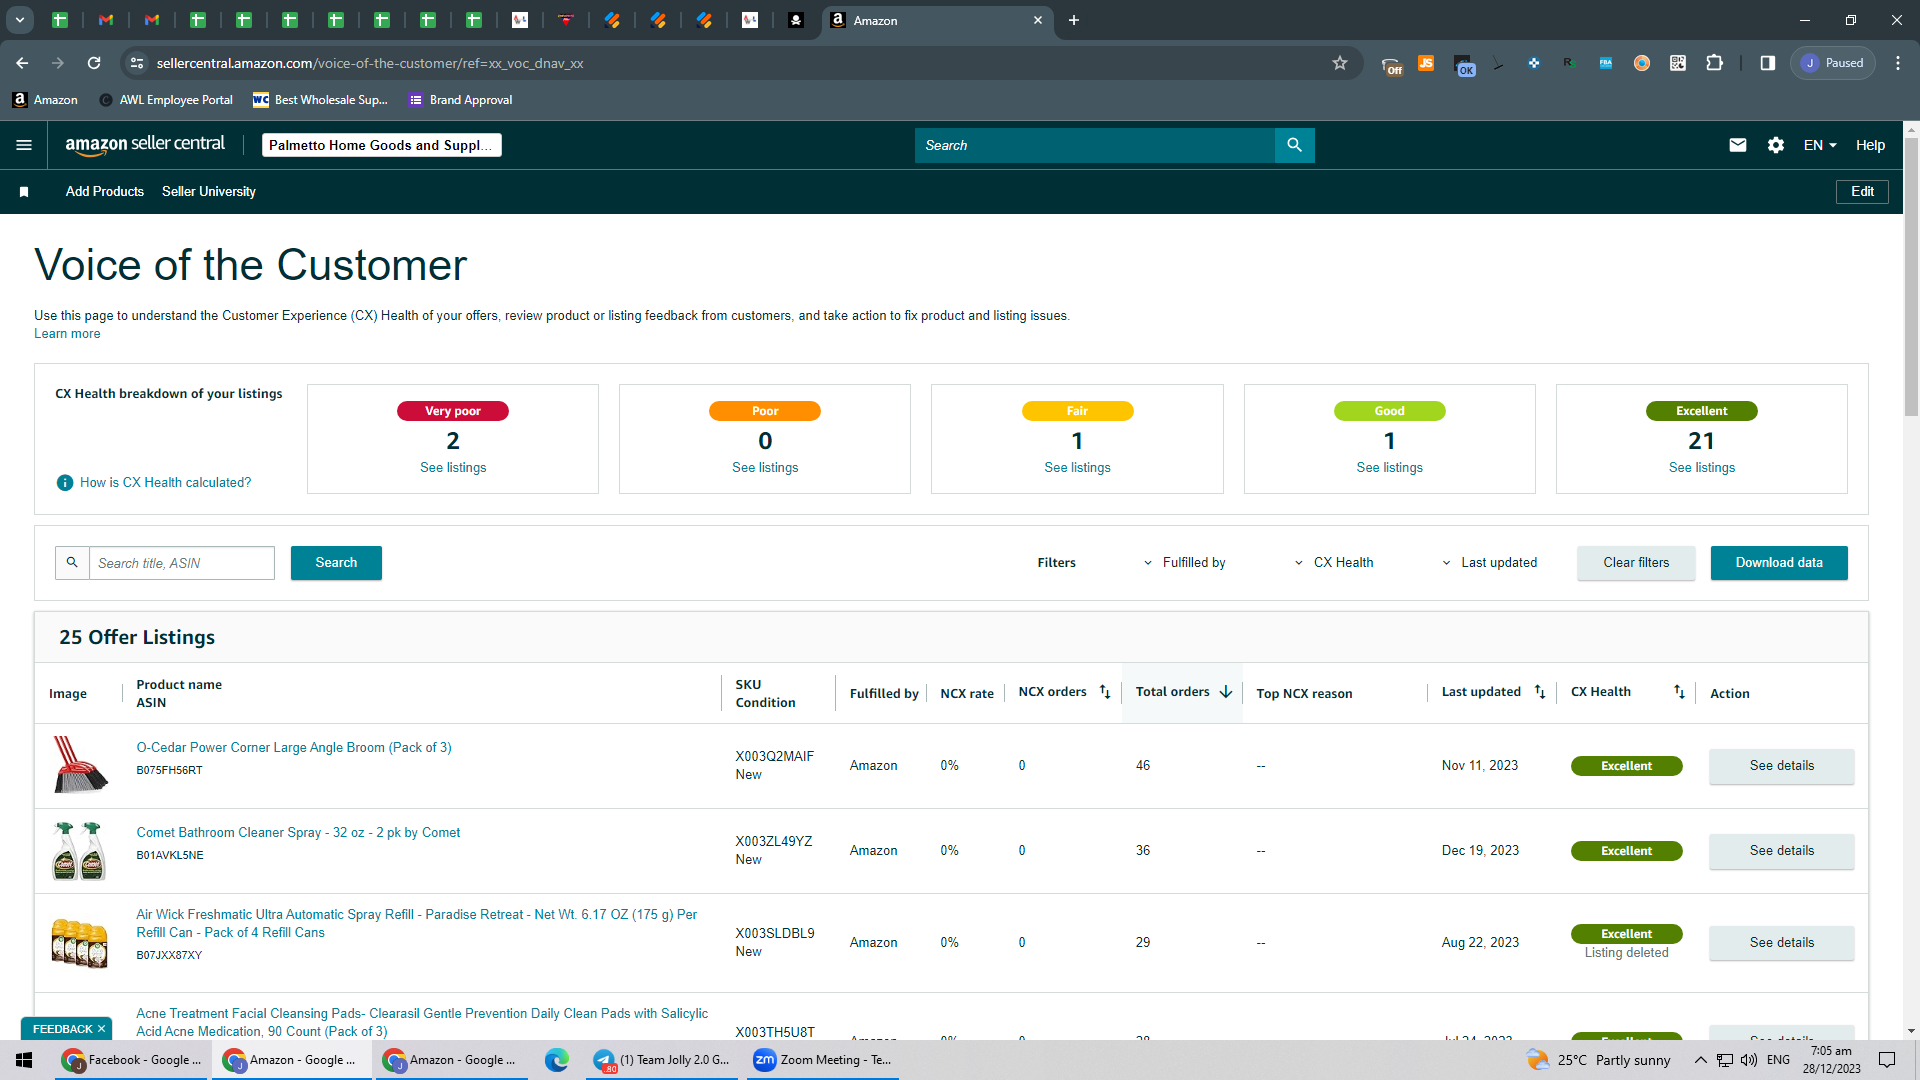Expand the CX Health filter dropdown
Viewport: 1920px width, 1080px height.
pyautogui.click(x=1334, y=563)
